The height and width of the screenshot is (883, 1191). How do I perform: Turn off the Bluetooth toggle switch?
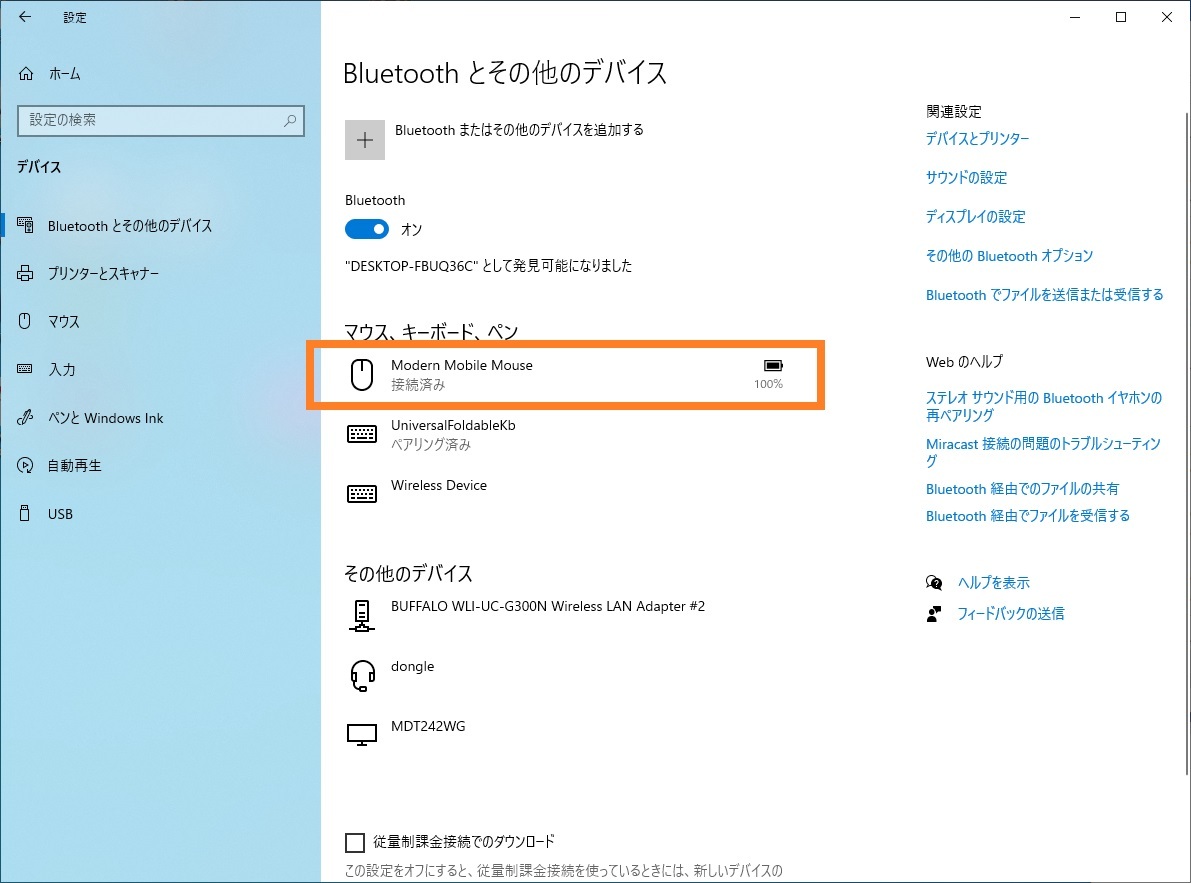click(x=367, y=229)
